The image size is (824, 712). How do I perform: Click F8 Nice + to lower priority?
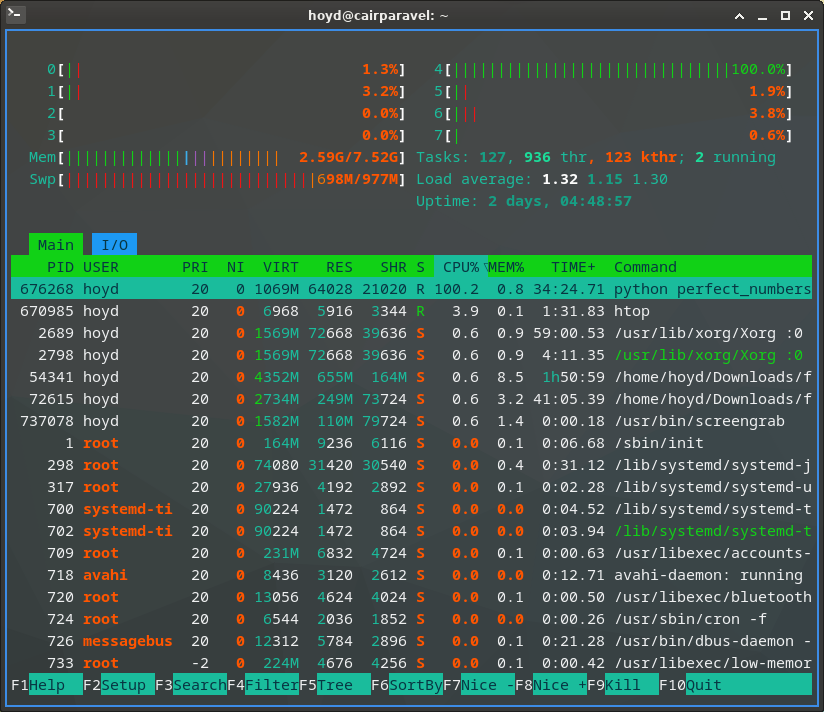coord(550,685)
